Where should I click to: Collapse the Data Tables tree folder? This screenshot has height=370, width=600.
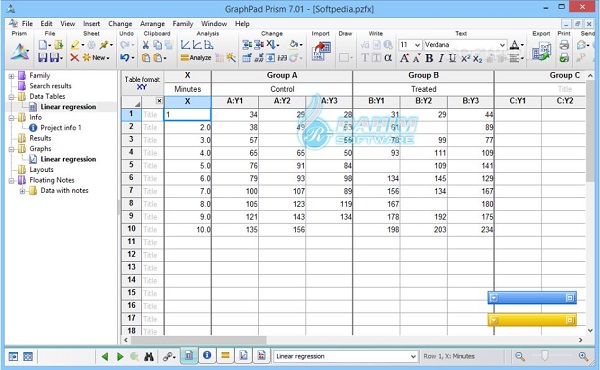click(11, 97)
